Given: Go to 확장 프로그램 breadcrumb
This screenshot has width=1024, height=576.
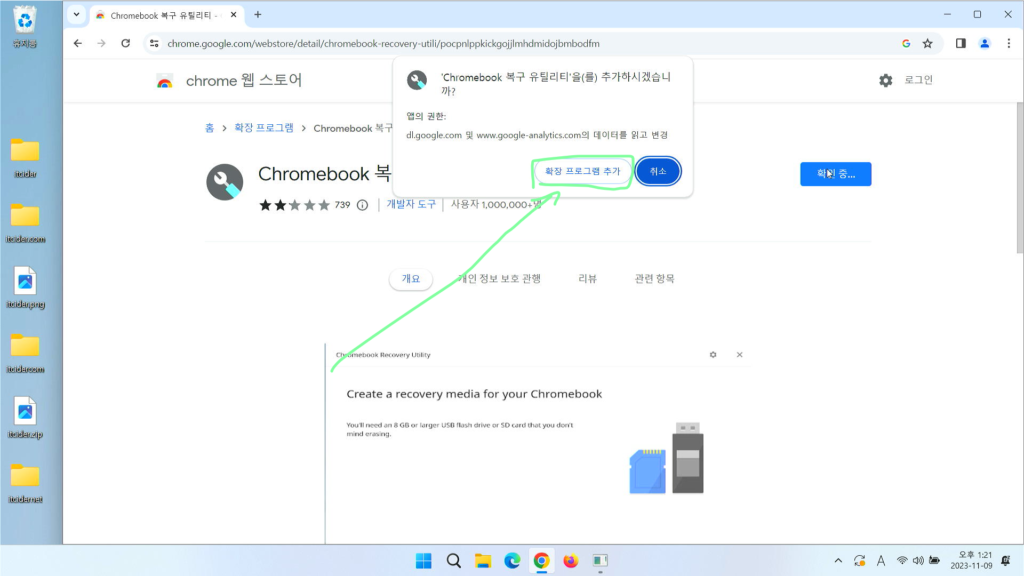Looking at the screenshot, I should pos(264,128).
